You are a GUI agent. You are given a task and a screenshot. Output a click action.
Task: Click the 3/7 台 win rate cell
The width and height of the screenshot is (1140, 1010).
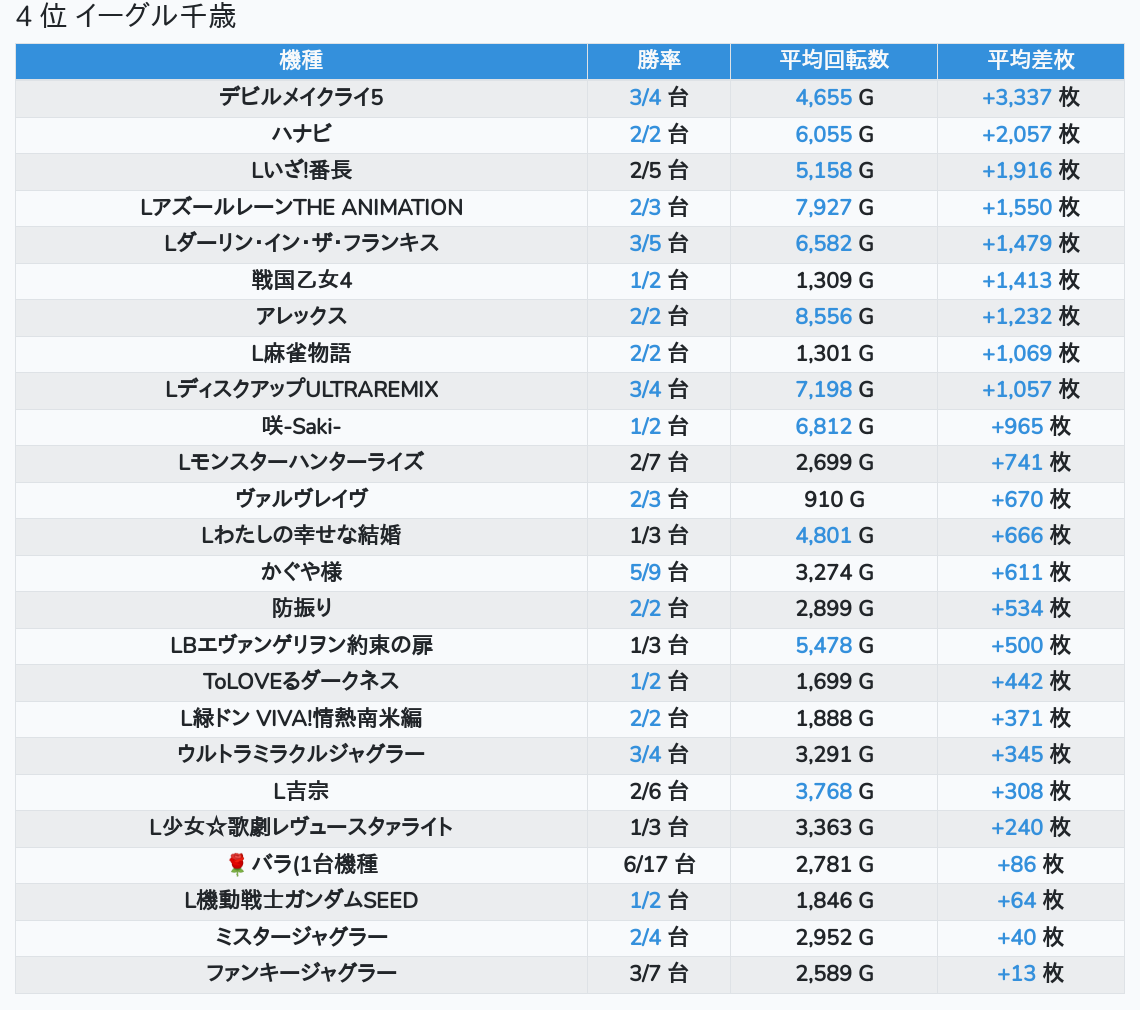tap(659, 973)
